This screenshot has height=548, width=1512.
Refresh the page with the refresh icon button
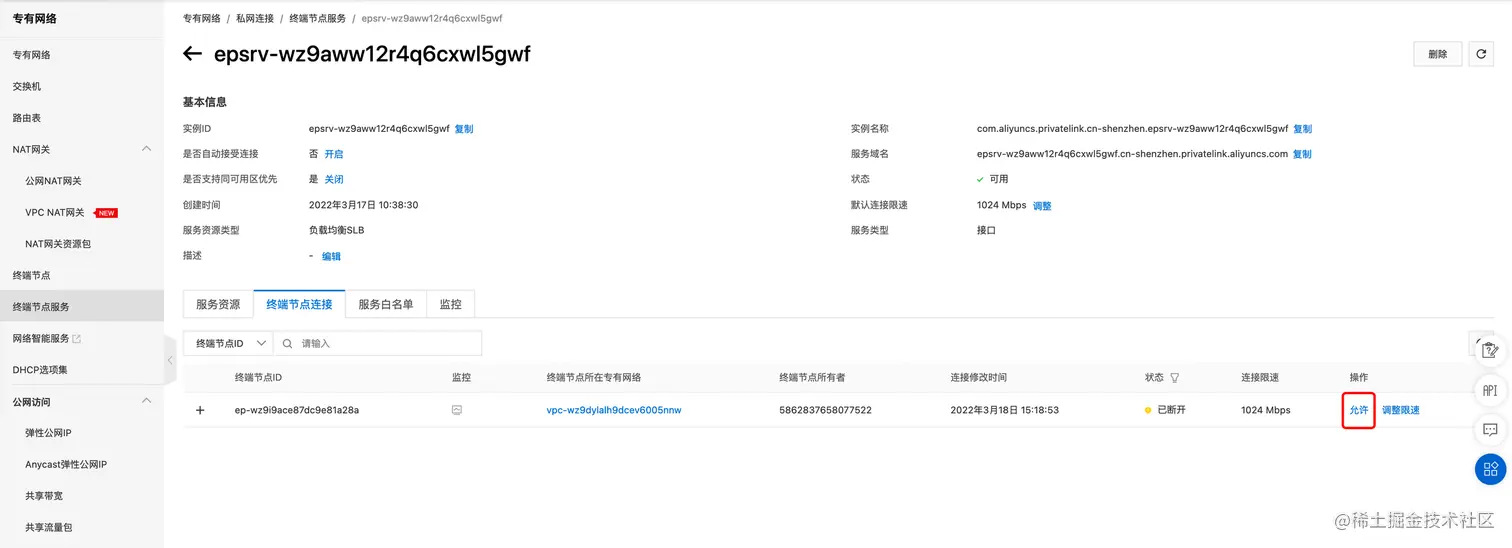[x=1482, y=54]
